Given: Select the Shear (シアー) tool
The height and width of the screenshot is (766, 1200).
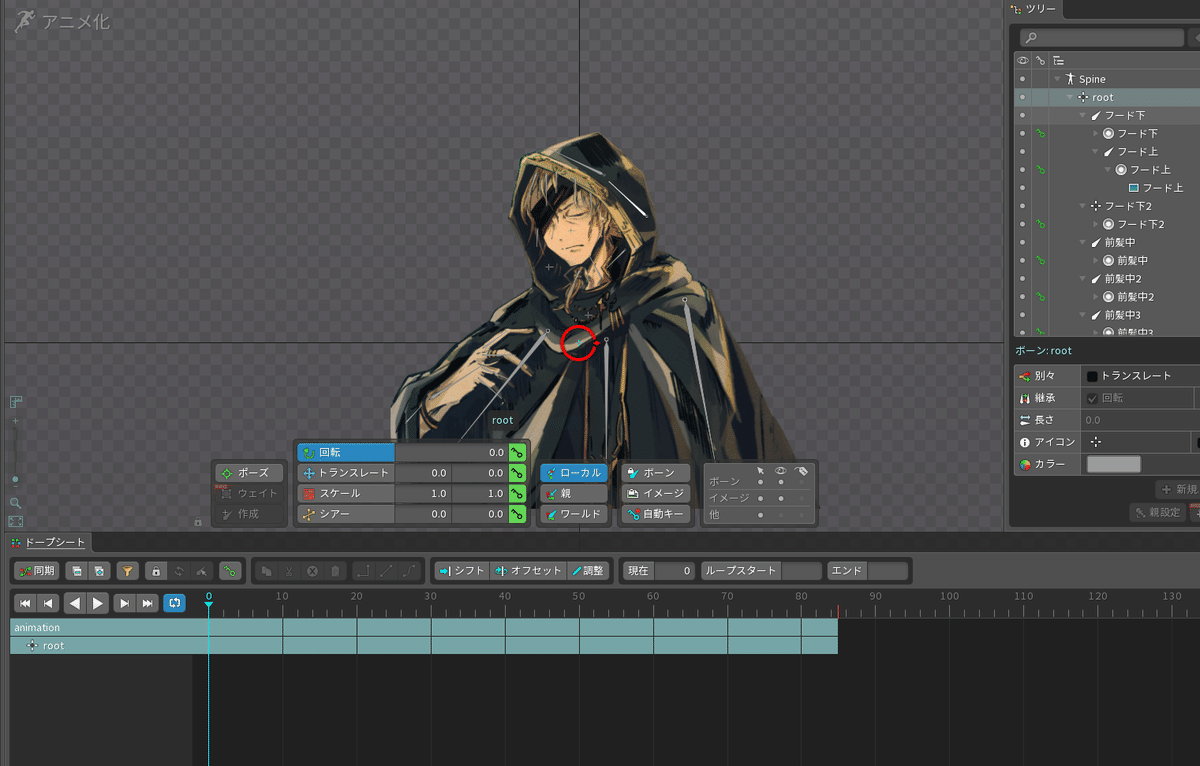Looking at the screenshot, I should coord(346,514).
